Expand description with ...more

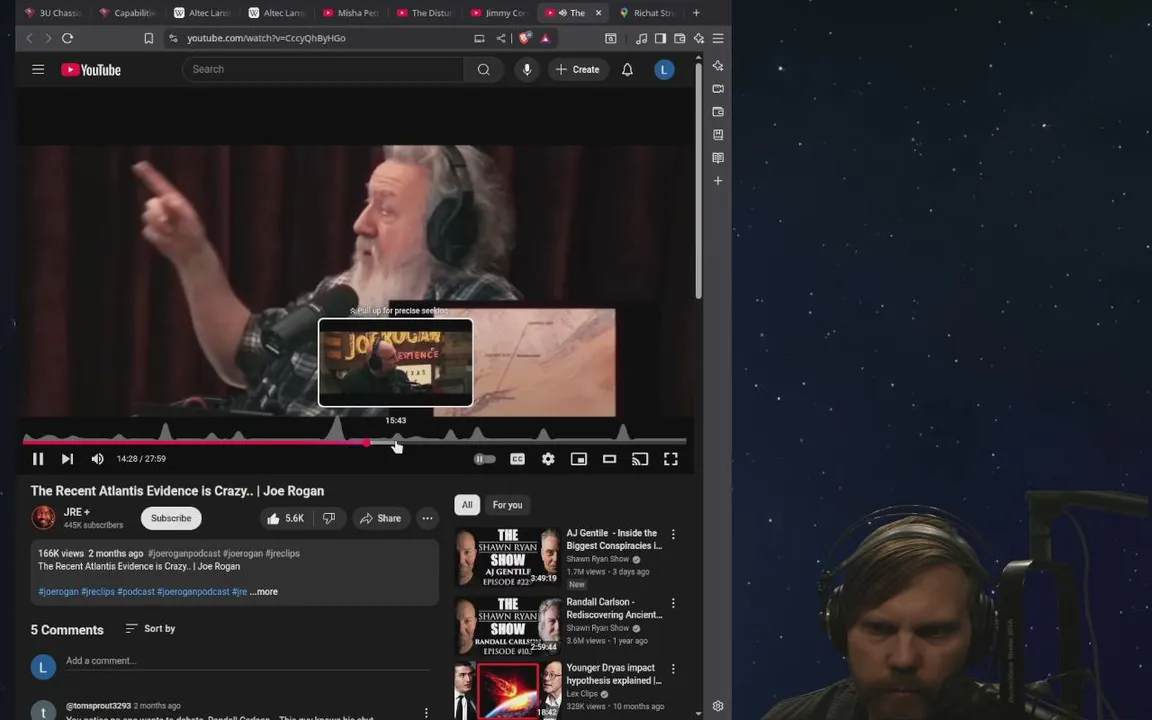tap(264, 592)
